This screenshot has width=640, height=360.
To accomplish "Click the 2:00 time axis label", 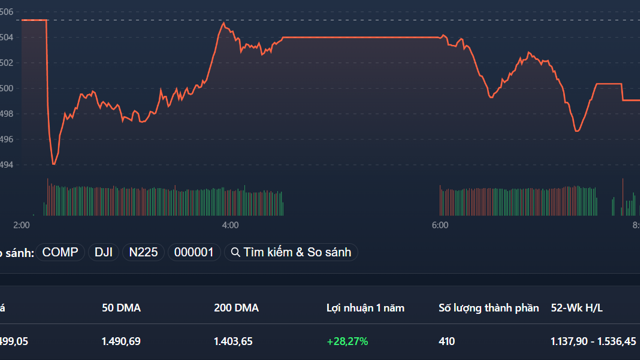I will (21, 225).
